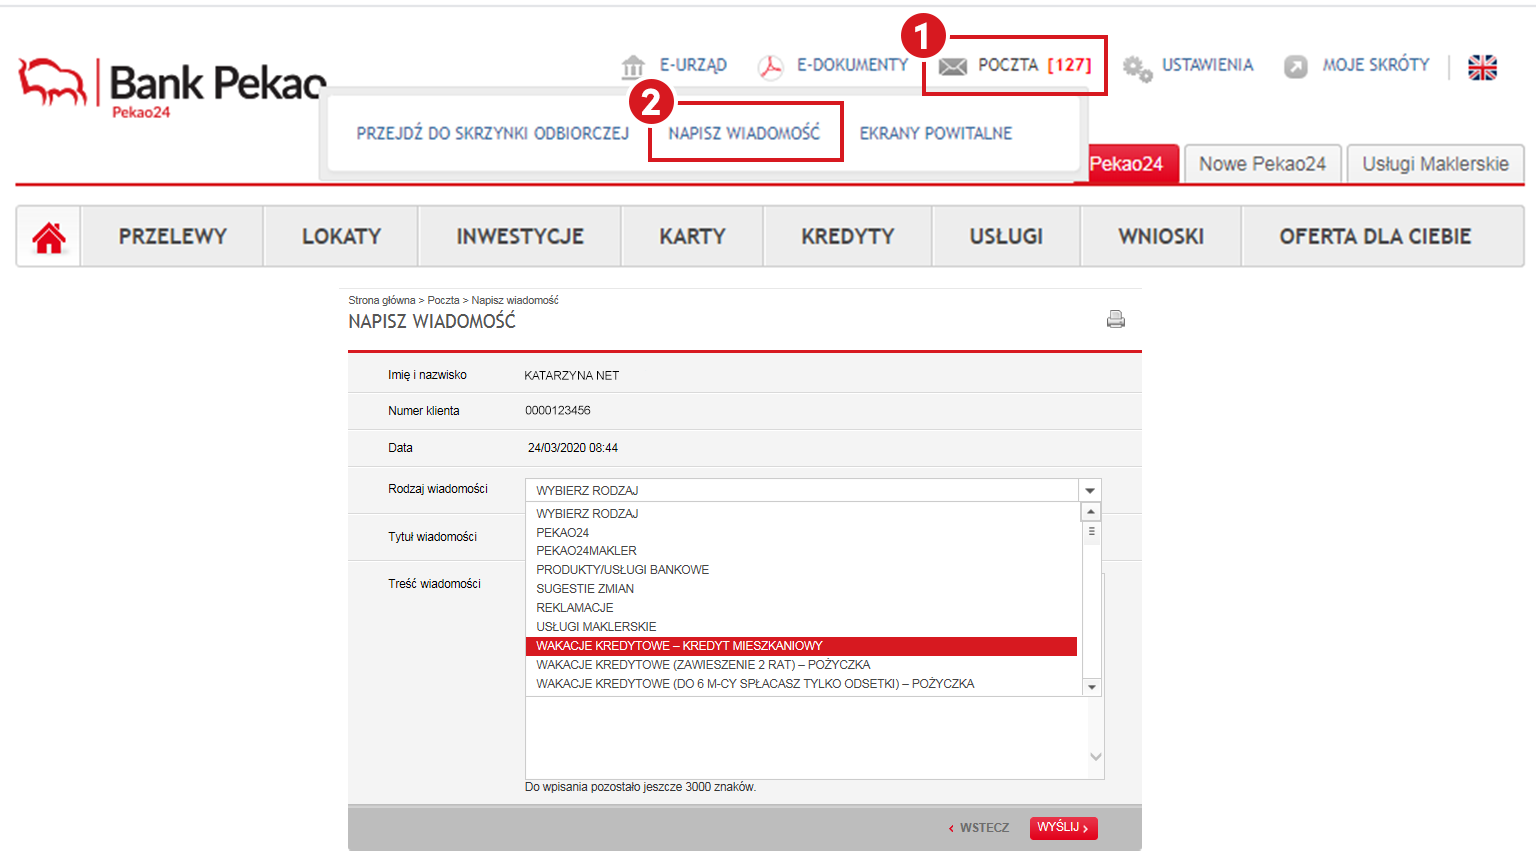
Task: Click the E-Dokumenty PDF icon
Action: [x=770, y=67]
